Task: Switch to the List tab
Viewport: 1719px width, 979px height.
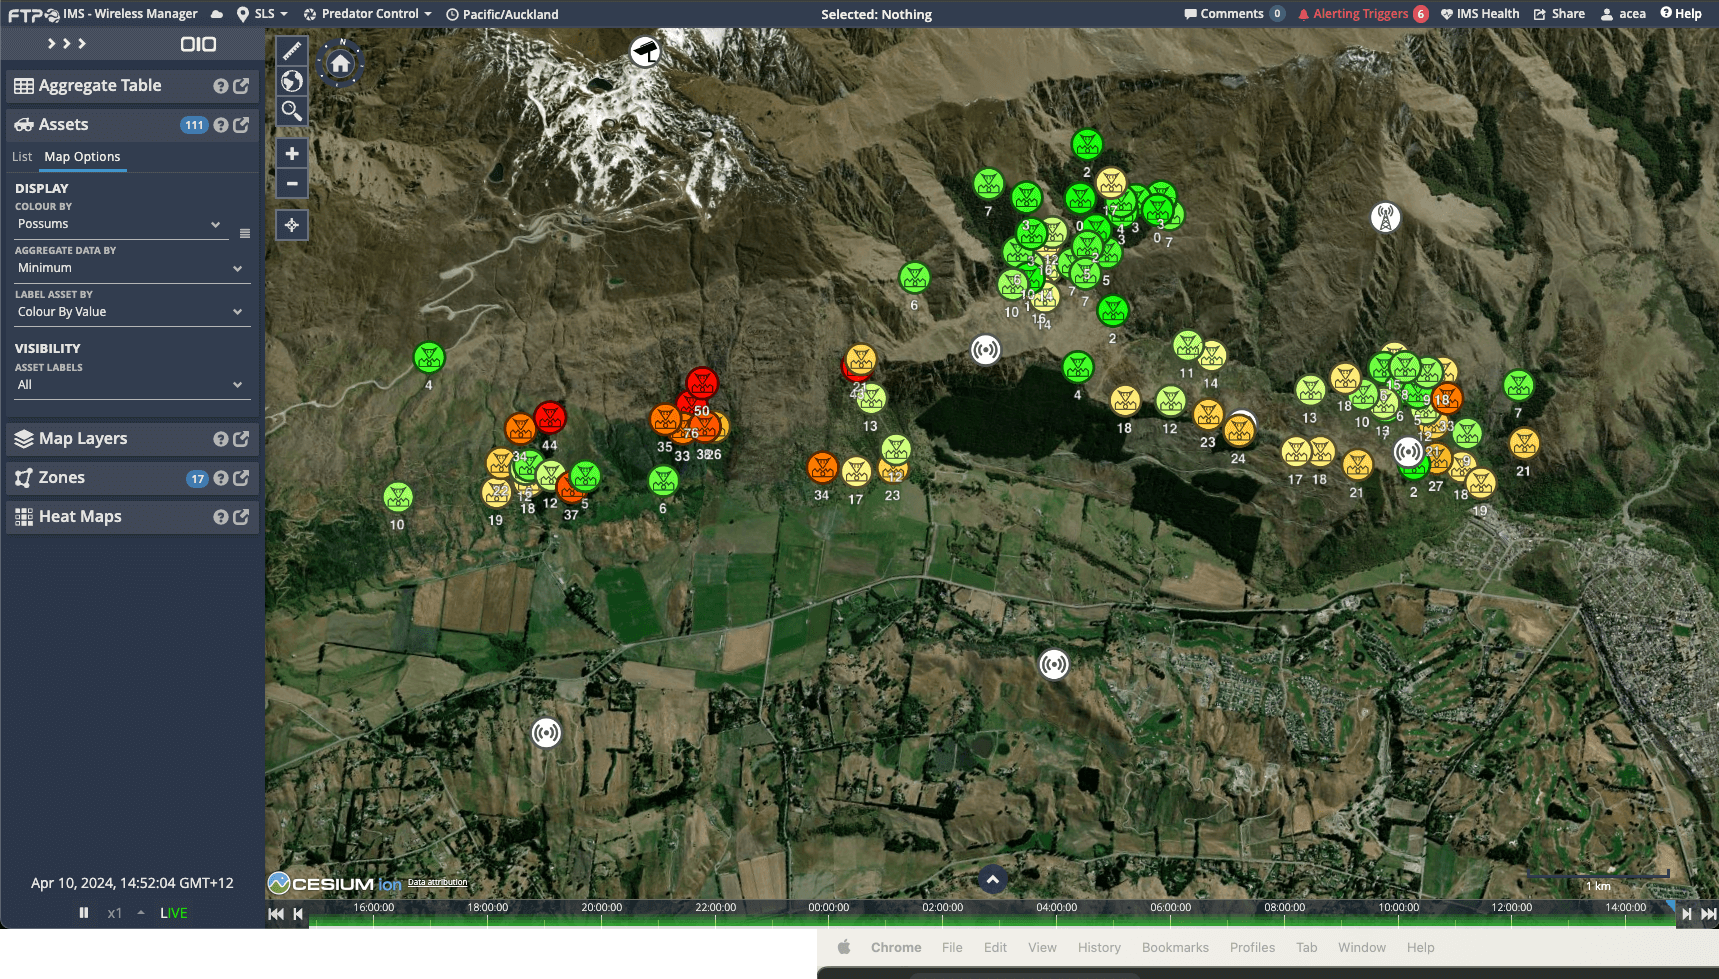Action: [22, 157]
